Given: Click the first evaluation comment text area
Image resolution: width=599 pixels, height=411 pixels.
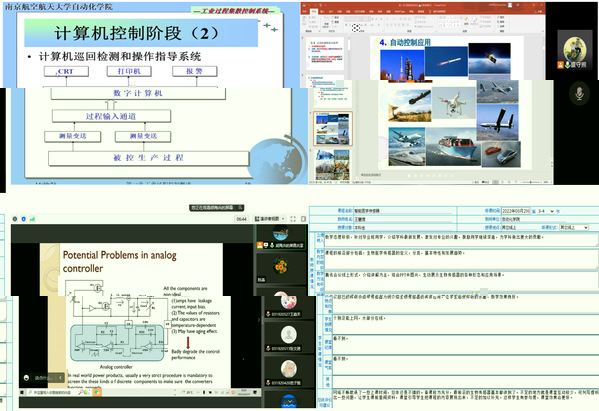Looking at the screenshot, I should [x=460, y=240].
